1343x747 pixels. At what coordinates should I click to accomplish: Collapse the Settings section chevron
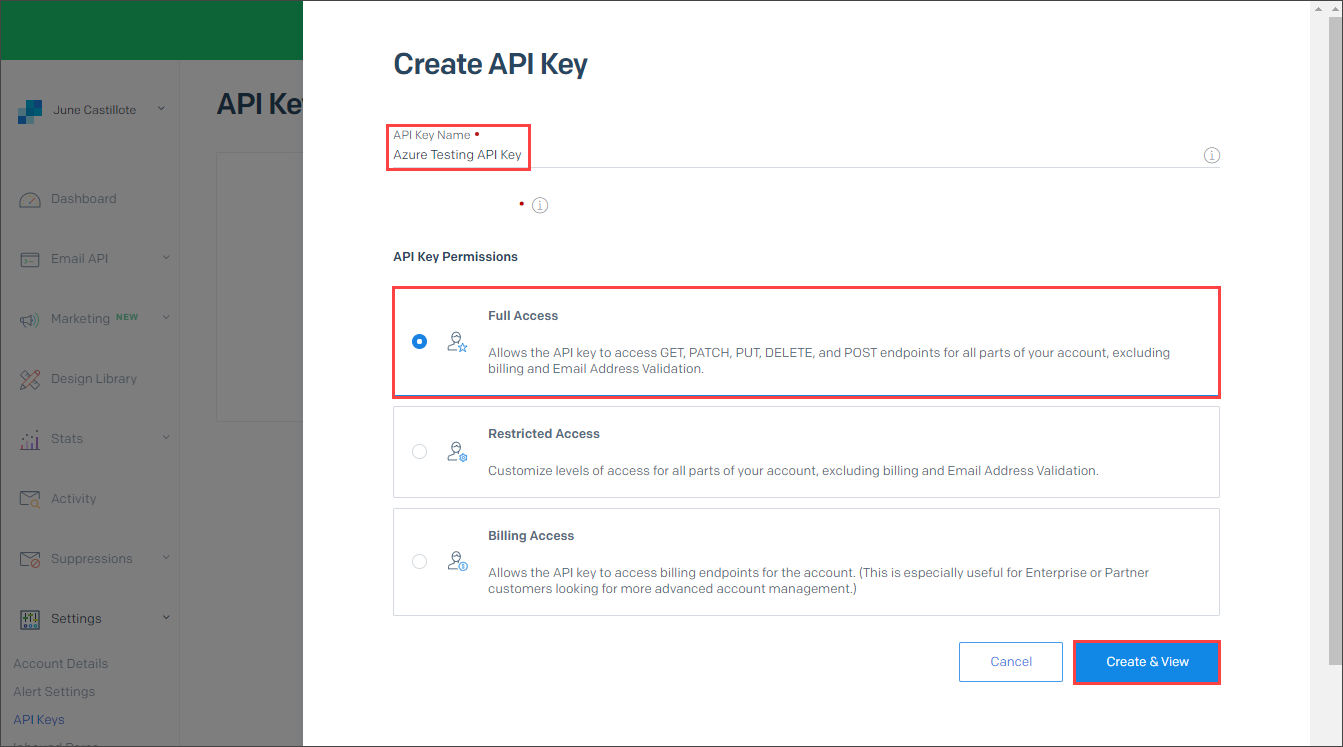tap(165, 618)
